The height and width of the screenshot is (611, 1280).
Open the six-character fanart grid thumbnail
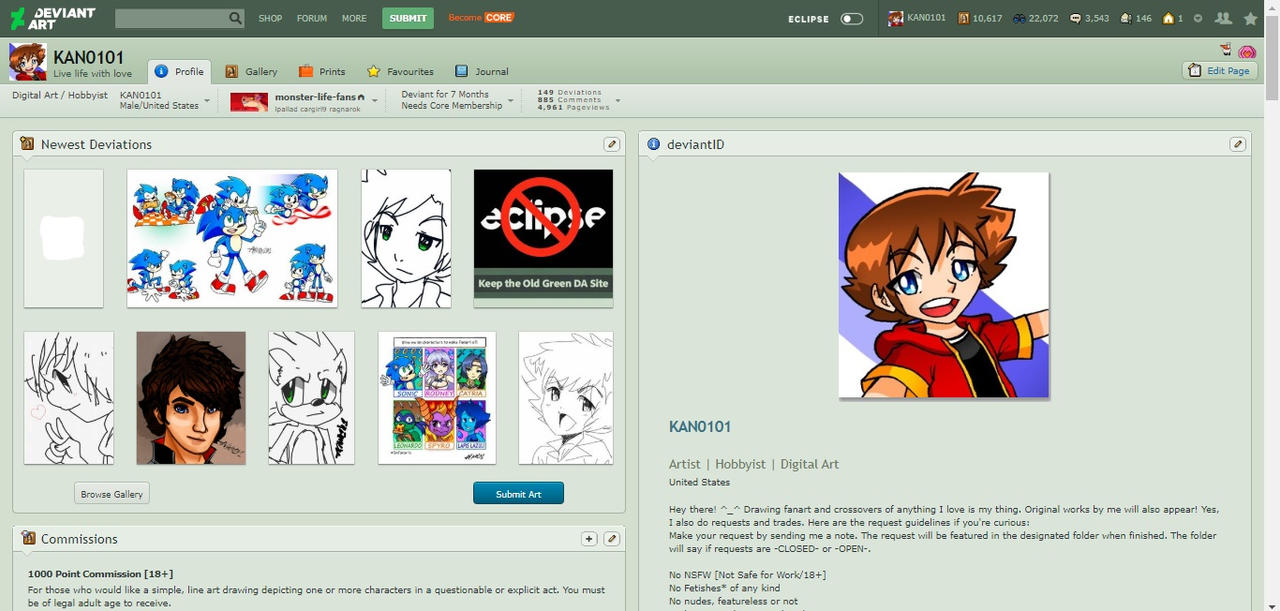437,398
